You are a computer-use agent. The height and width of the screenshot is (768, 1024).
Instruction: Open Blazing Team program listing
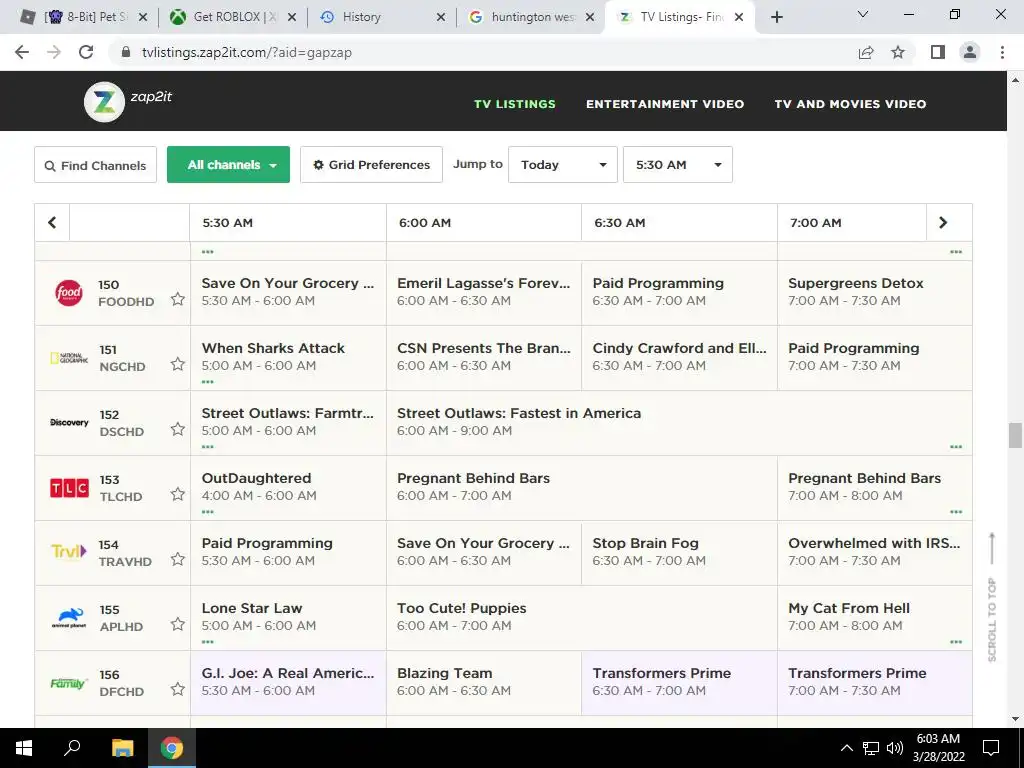coord(484,682)
